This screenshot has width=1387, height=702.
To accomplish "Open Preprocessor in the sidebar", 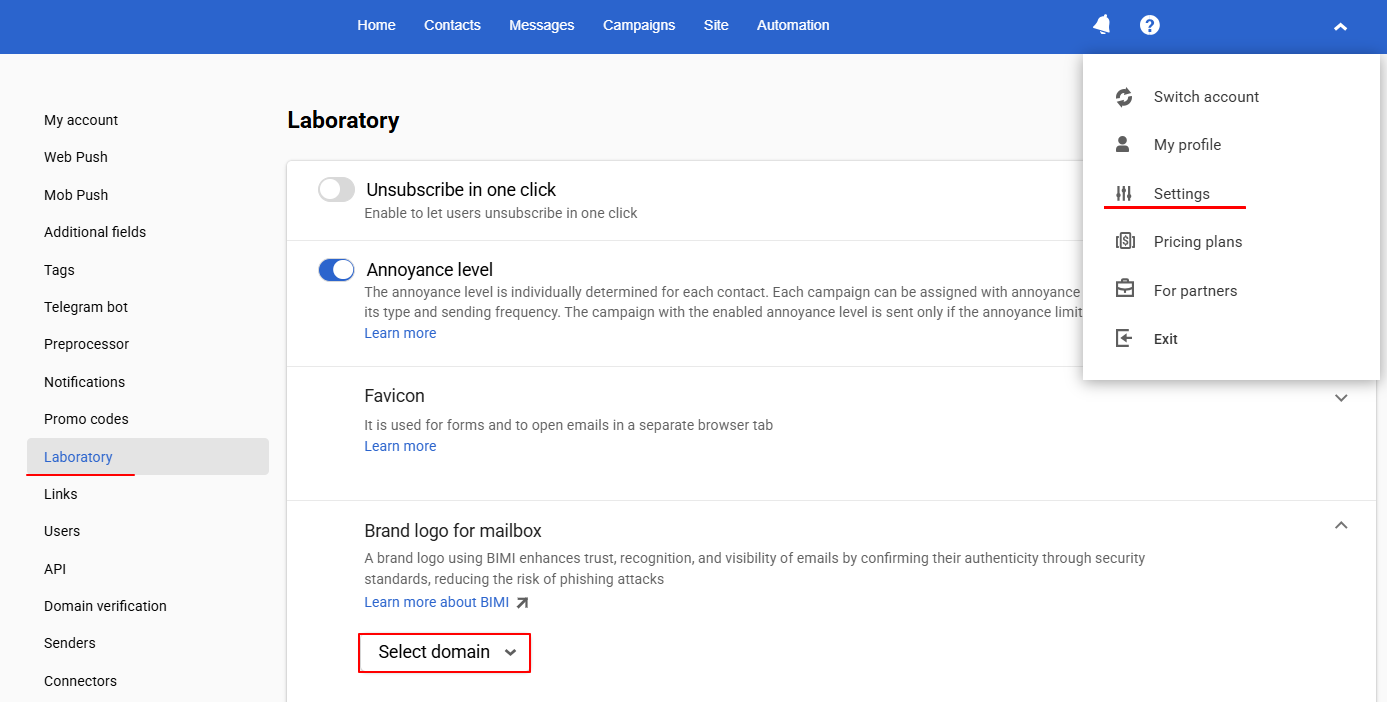I will click(x=87, y=344).
